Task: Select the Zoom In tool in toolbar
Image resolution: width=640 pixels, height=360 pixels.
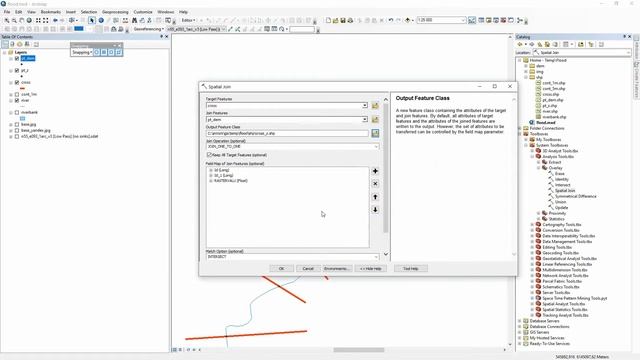Action: point(7,20)
